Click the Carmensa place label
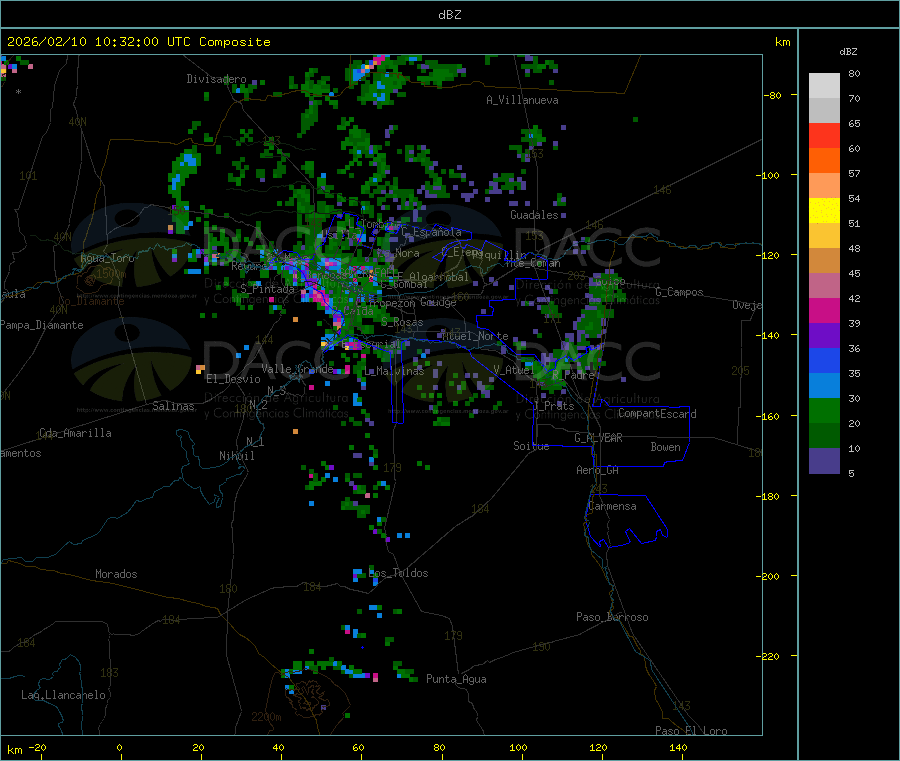The image size is (900, 761). 612,506
